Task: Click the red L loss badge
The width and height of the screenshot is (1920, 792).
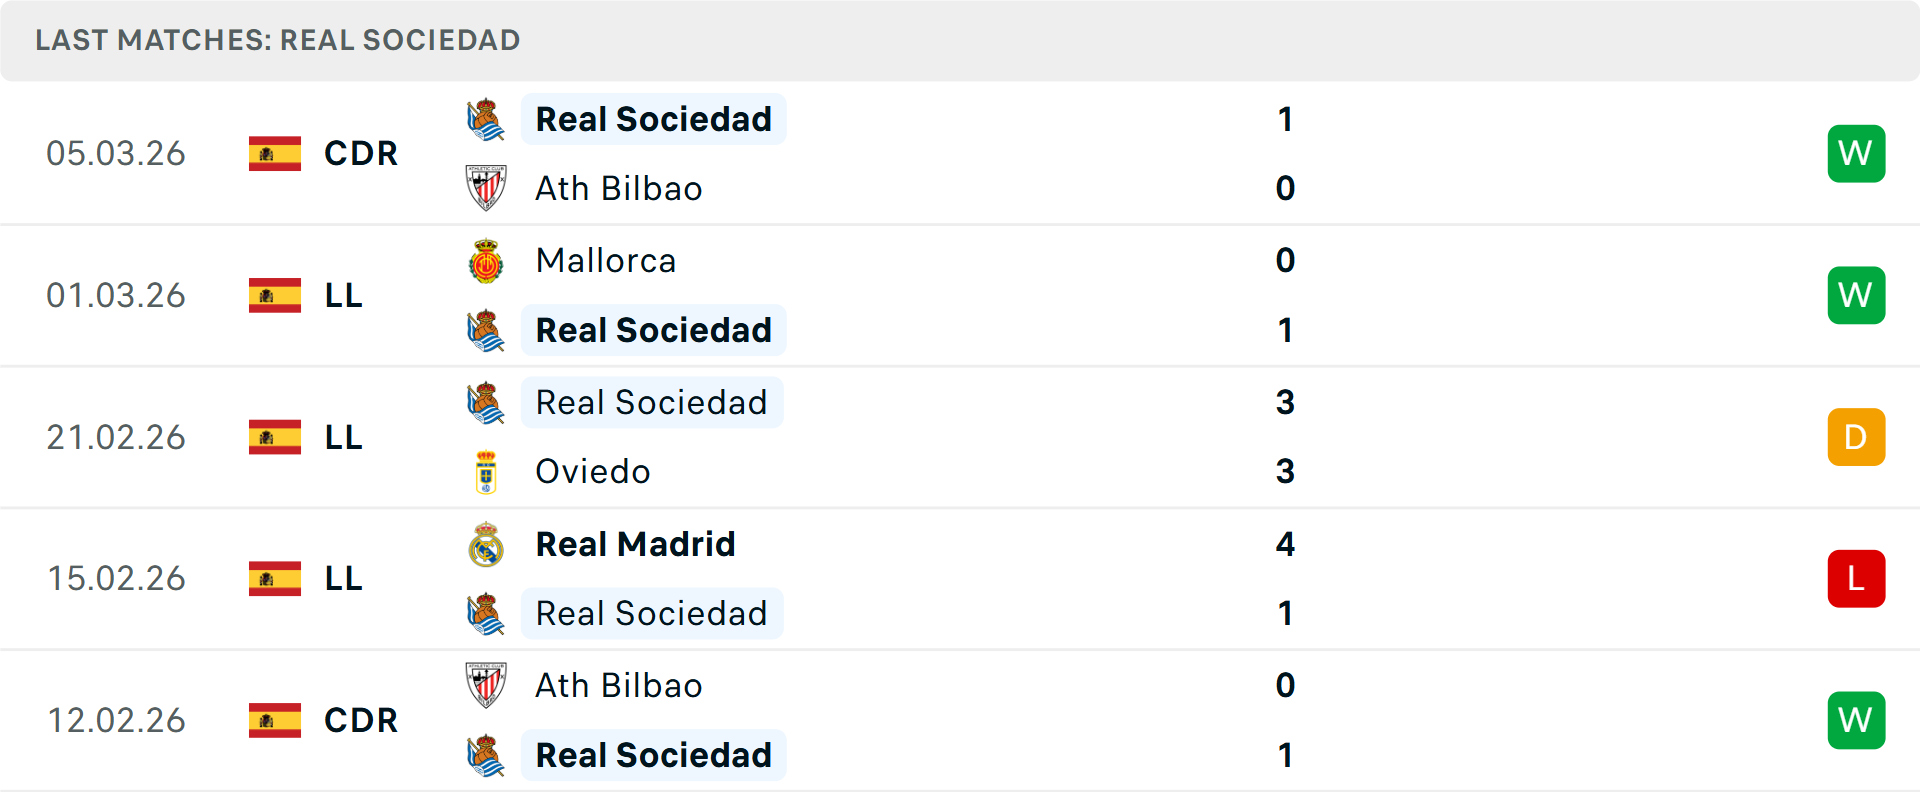Action: tap(1855, 579)
